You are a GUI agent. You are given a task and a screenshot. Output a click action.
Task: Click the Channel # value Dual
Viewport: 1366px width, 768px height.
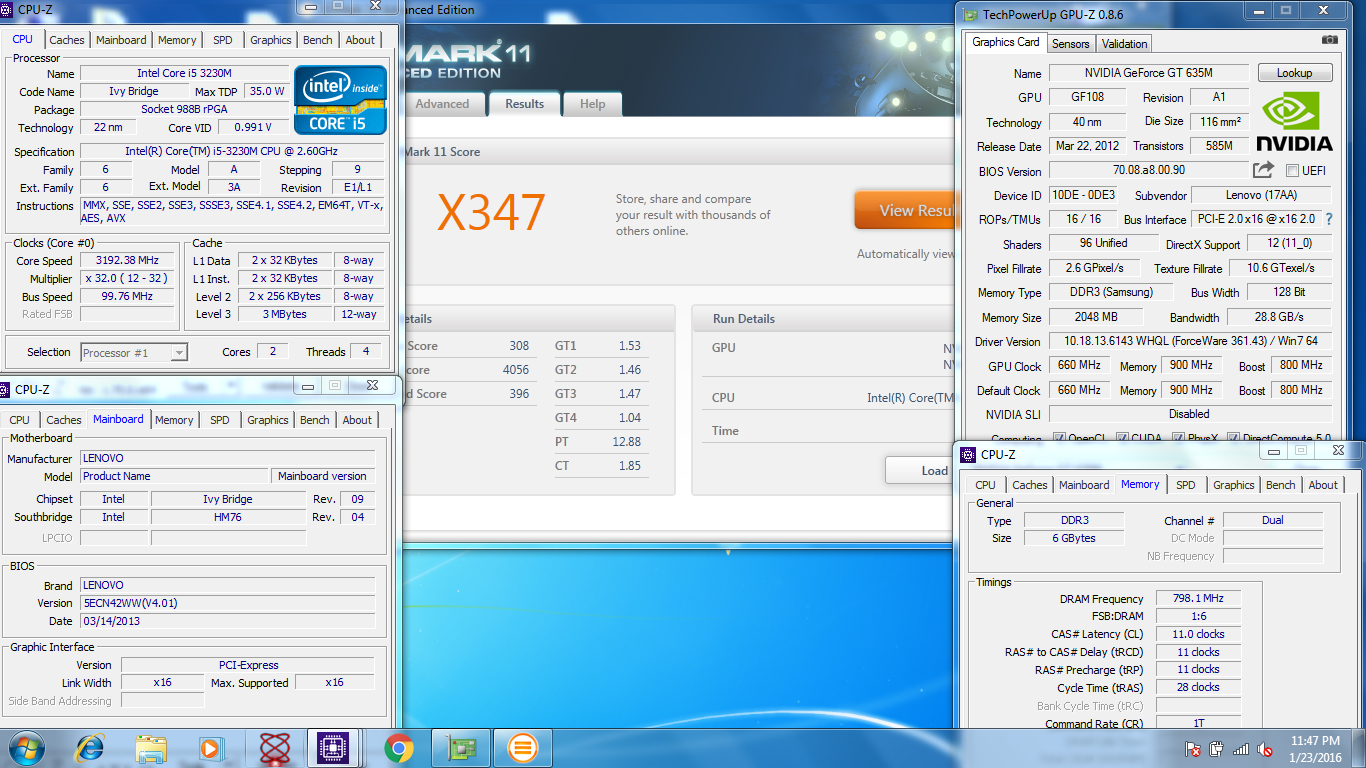[x=1272, y=520]
